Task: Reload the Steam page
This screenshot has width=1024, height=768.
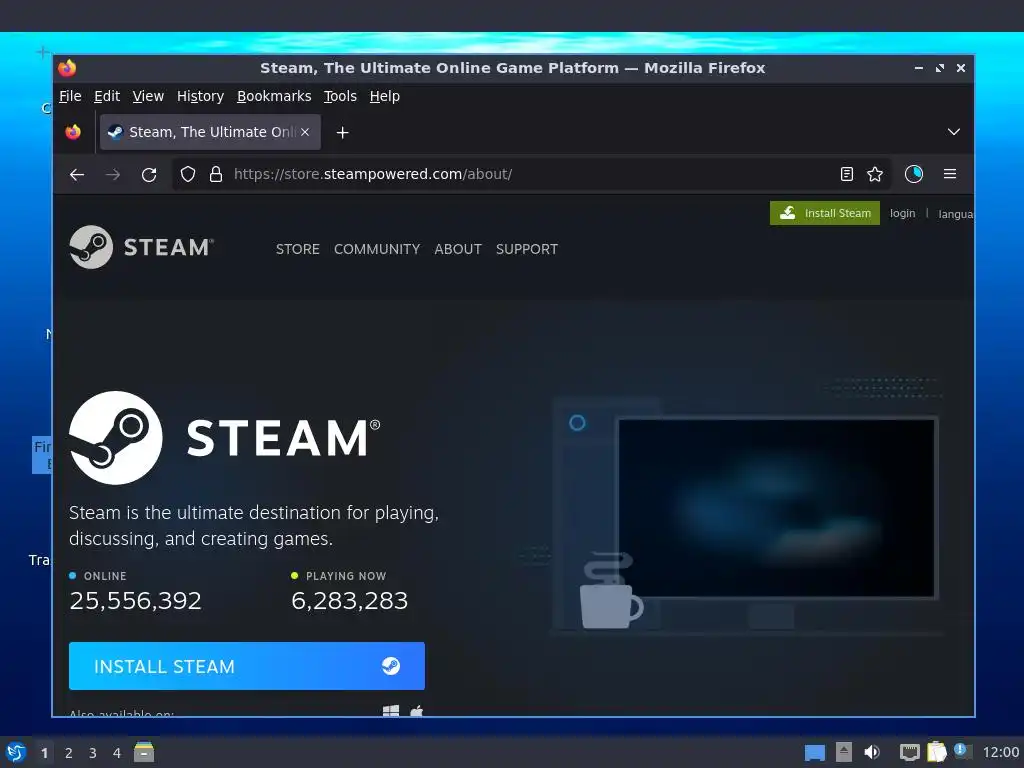Action: click(x=149, y=174)
